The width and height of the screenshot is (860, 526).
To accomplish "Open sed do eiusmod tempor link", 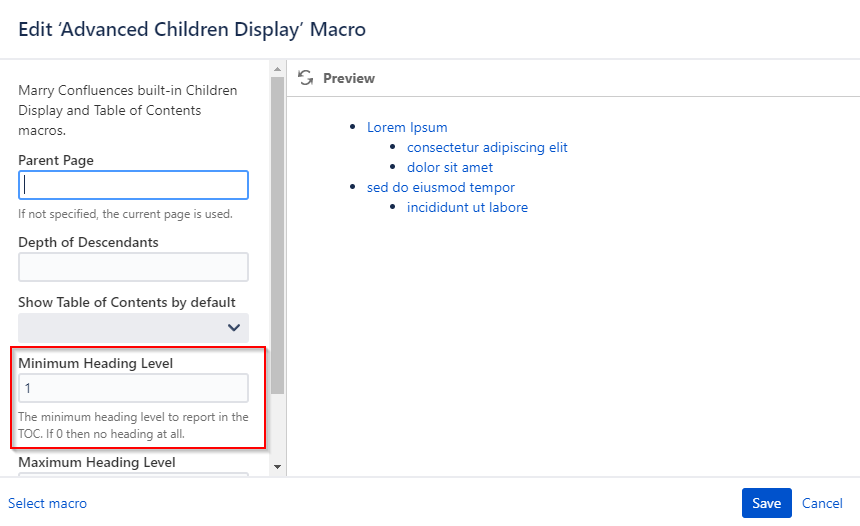I will point(440,188).
